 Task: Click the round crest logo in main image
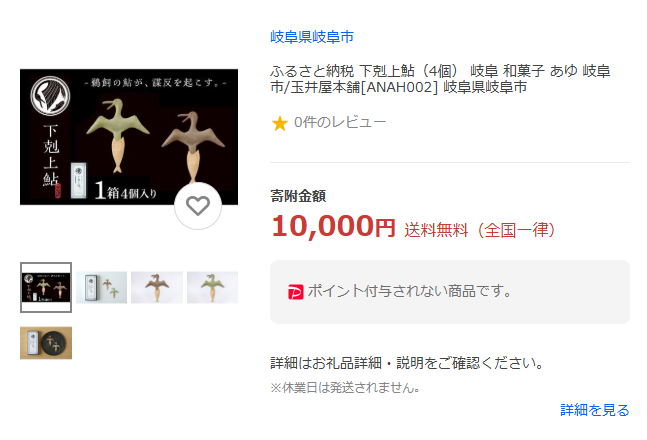[50, 96]
